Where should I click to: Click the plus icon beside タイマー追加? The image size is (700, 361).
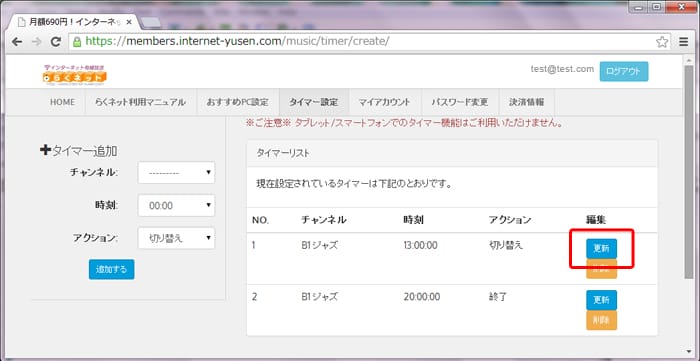click(x=45, y=150)
